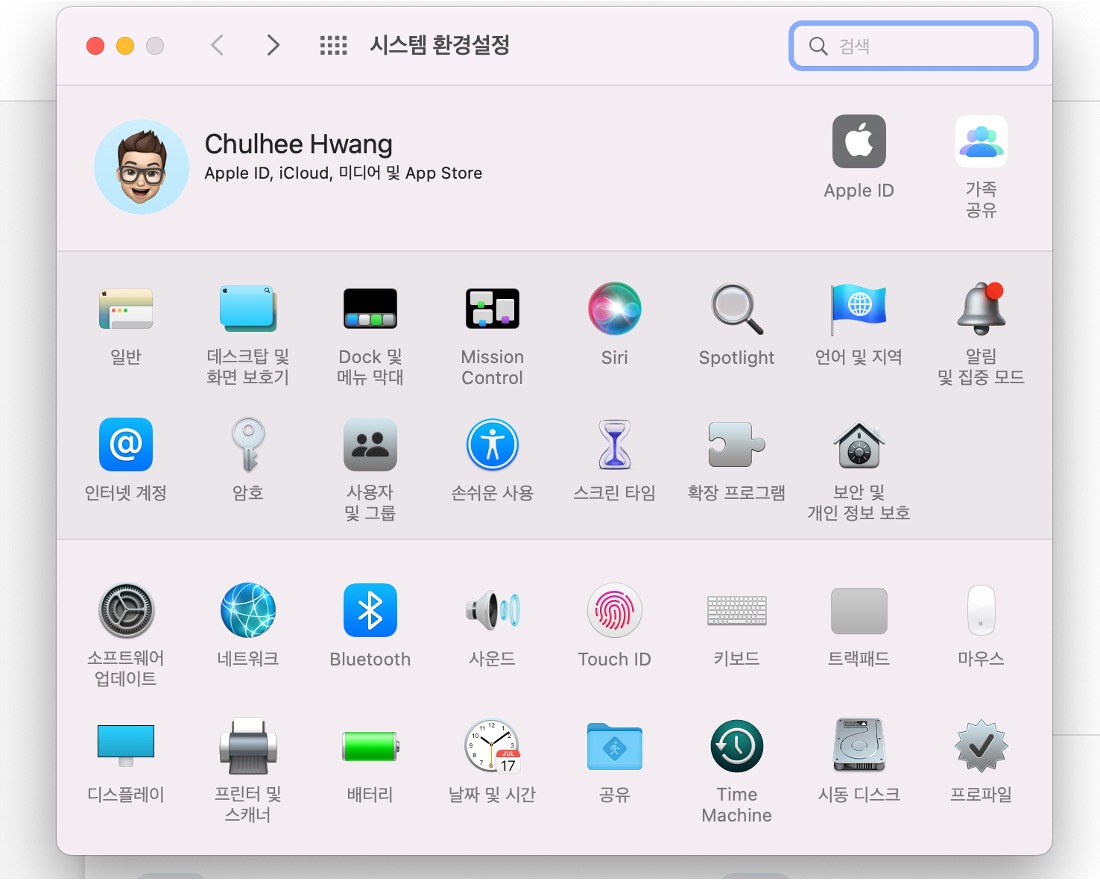1100x880 pixels.
Task: Open 사용자 및 그룹 preferences
Action: [x=370, y=444]
